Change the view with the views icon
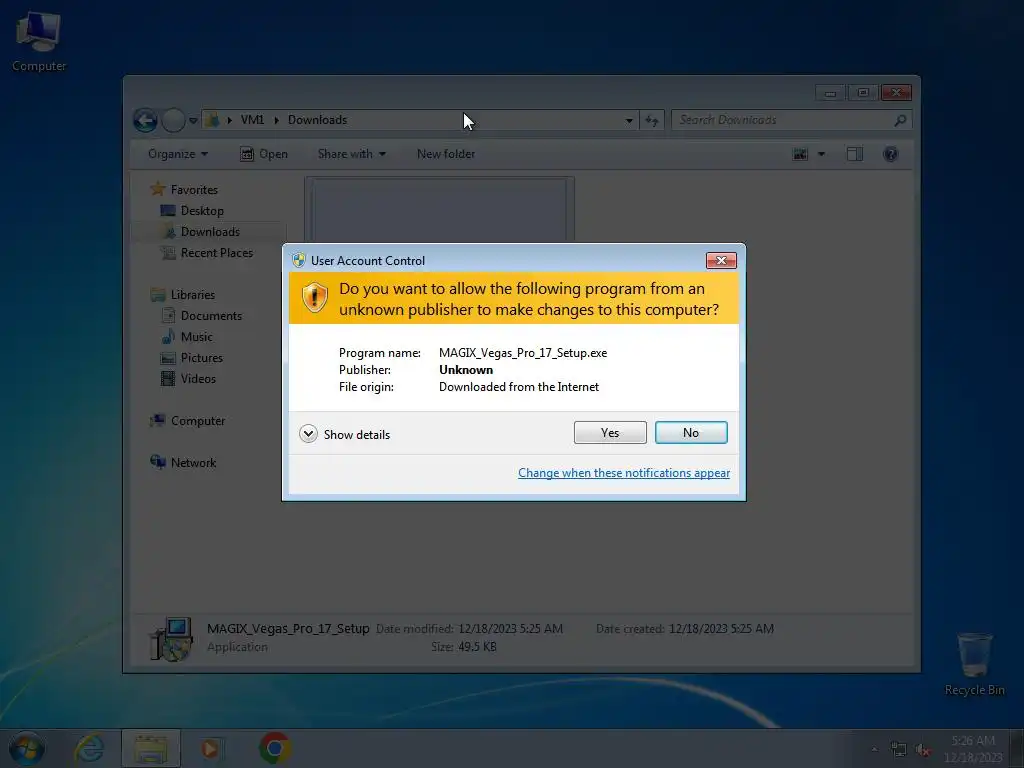1024x768 pixels. 800,154
